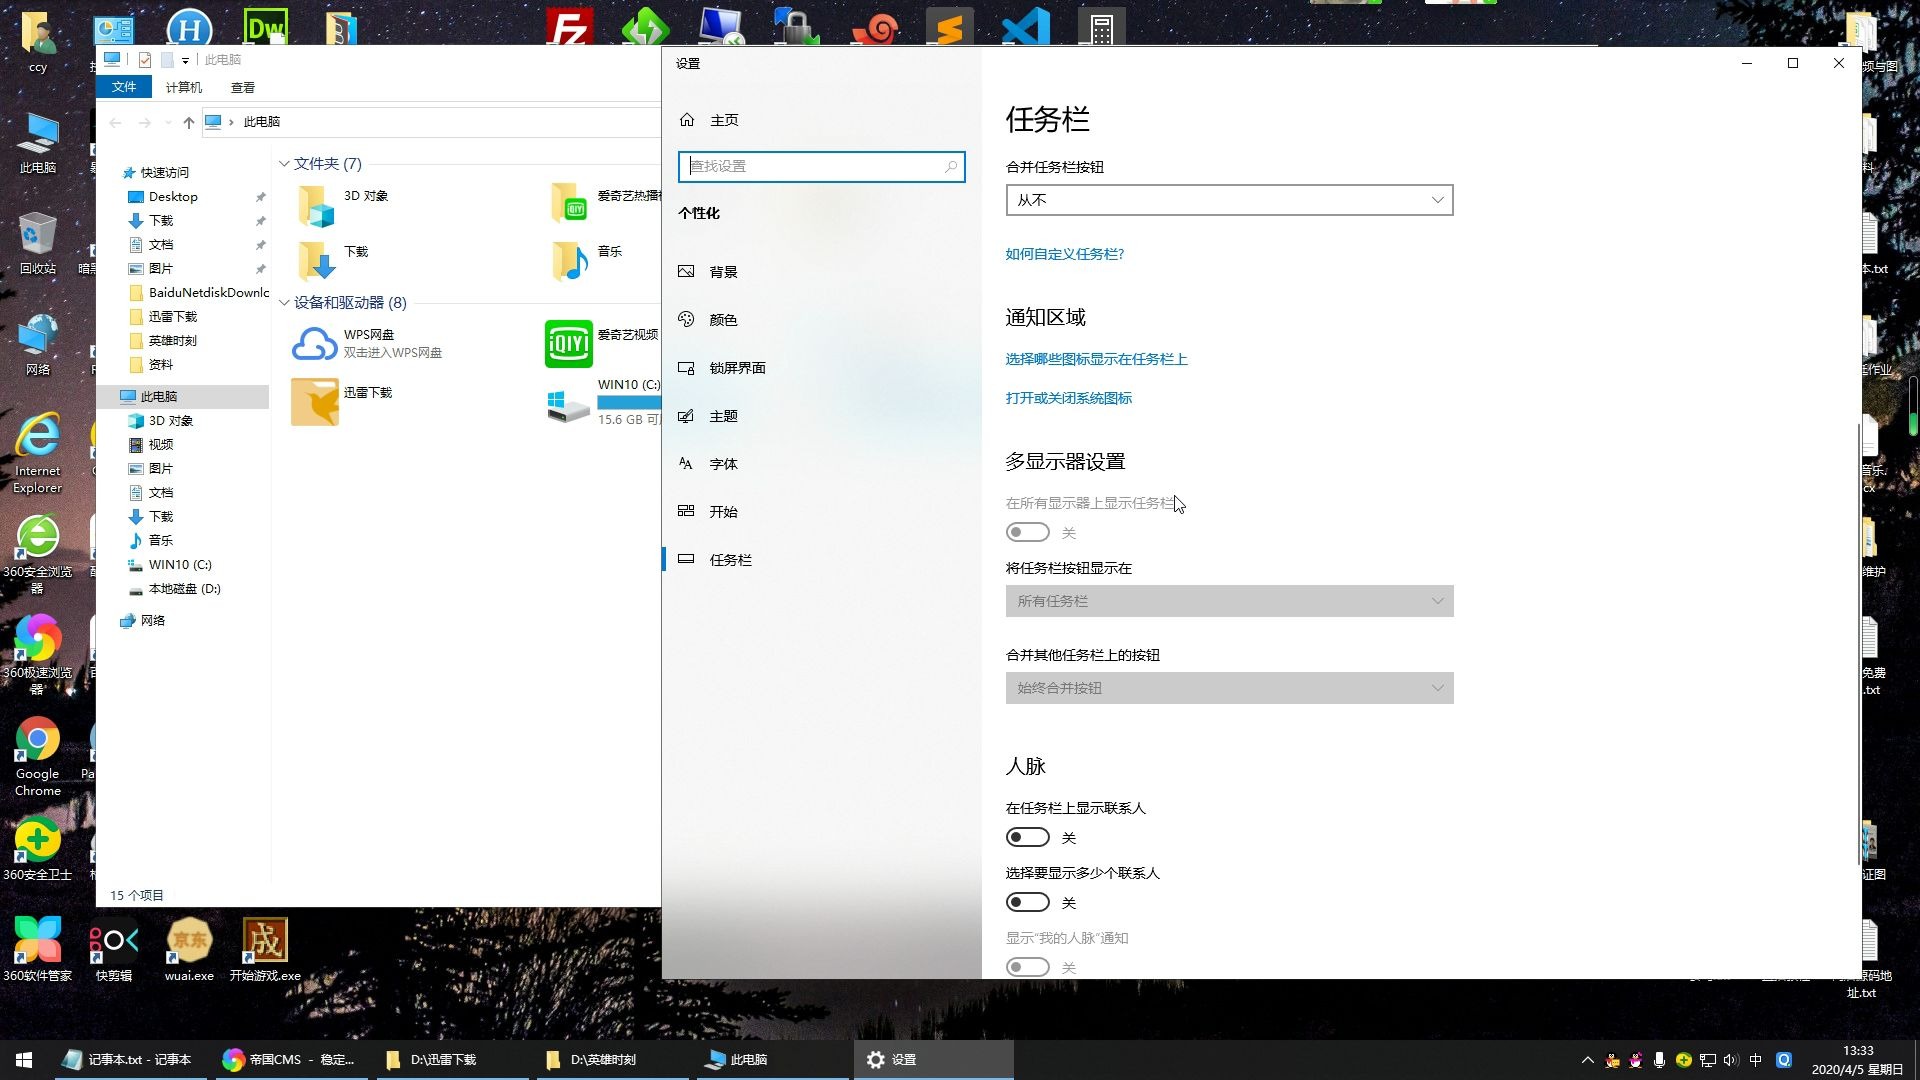Click the WIN10 (C:) disk usage bar

(x=629, y=402)
